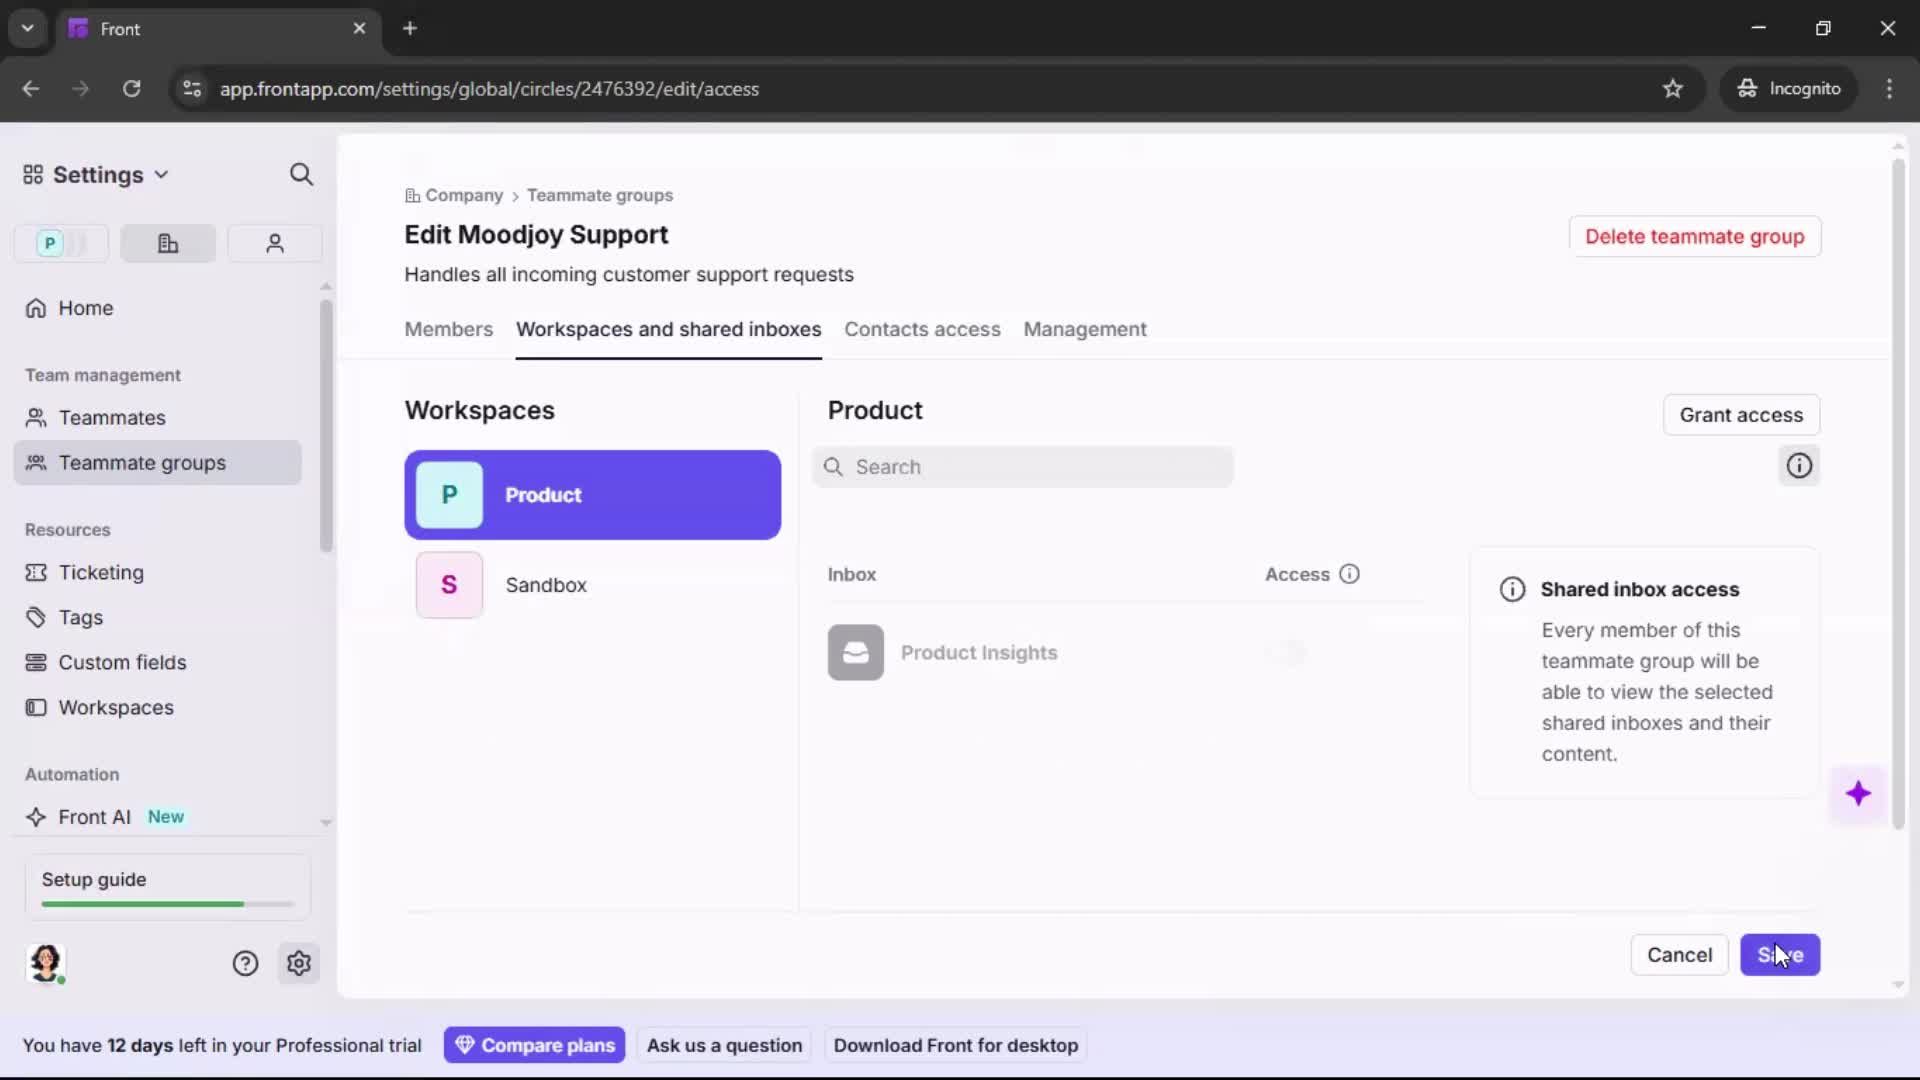The height and width of the screenshot is (1080, 1920).
Task: Click the Grant access button
Action: point(1741,414)
